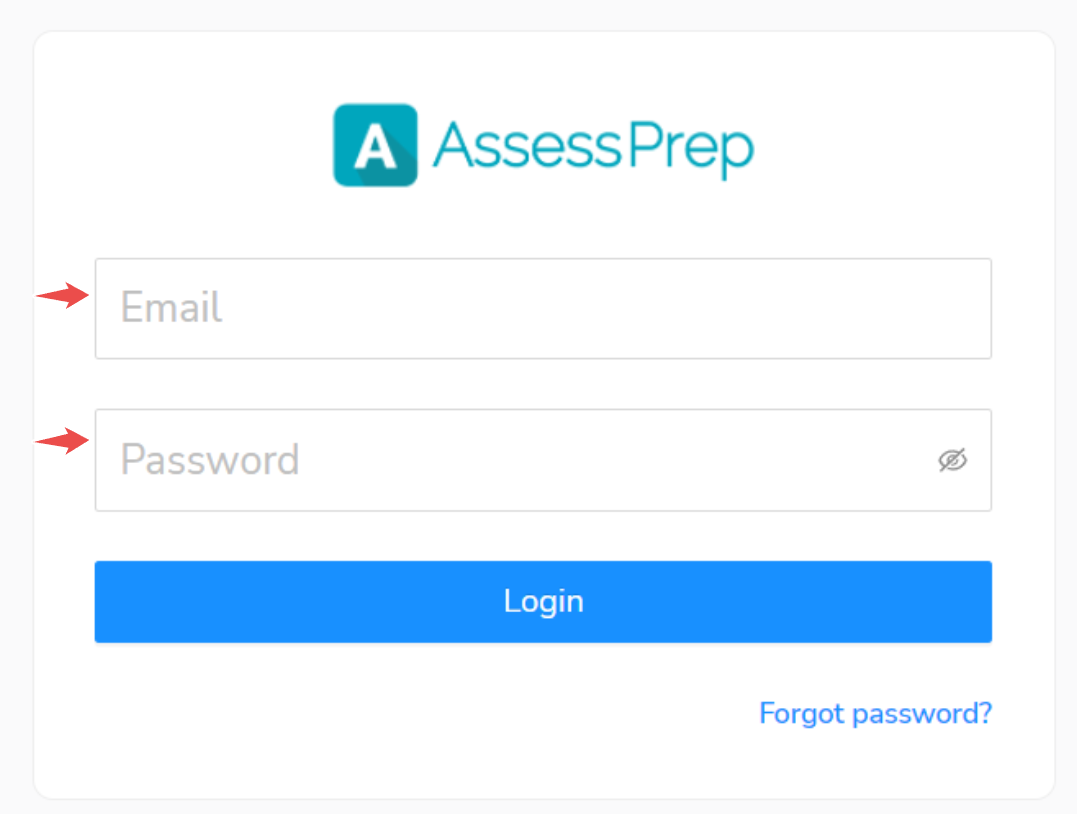Screen dimensions: 1077x814
Task: Click the red arrow pointing at Password
Action: tap(62, 440)
